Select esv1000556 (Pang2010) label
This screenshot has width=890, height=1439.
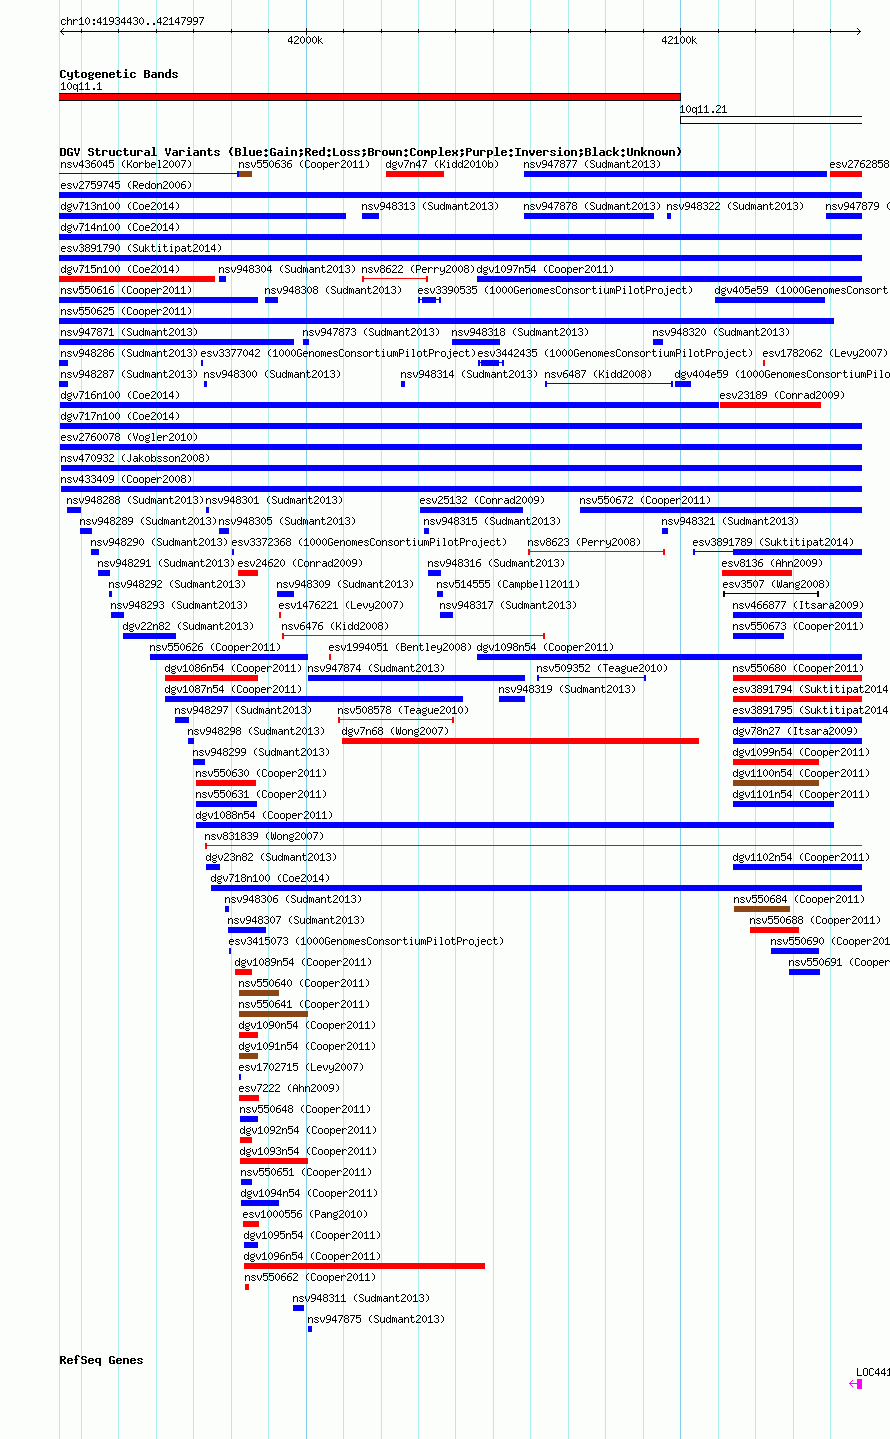click(x=306, y=1214)
